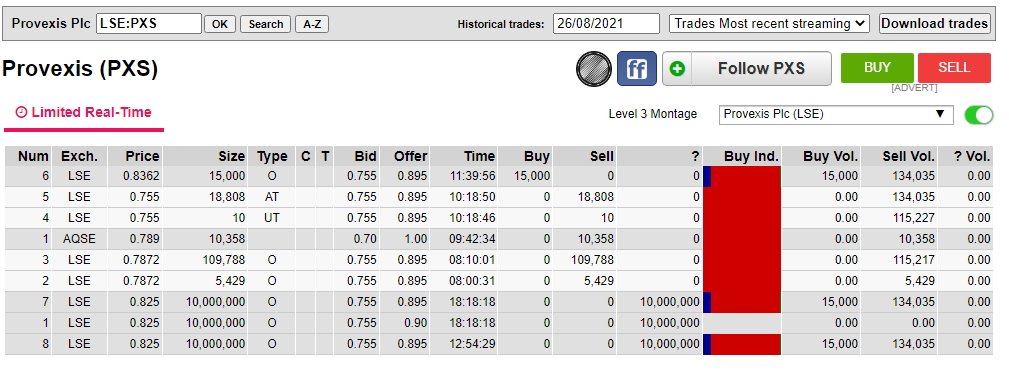Click time 12:54:29

tap(472, 345)
